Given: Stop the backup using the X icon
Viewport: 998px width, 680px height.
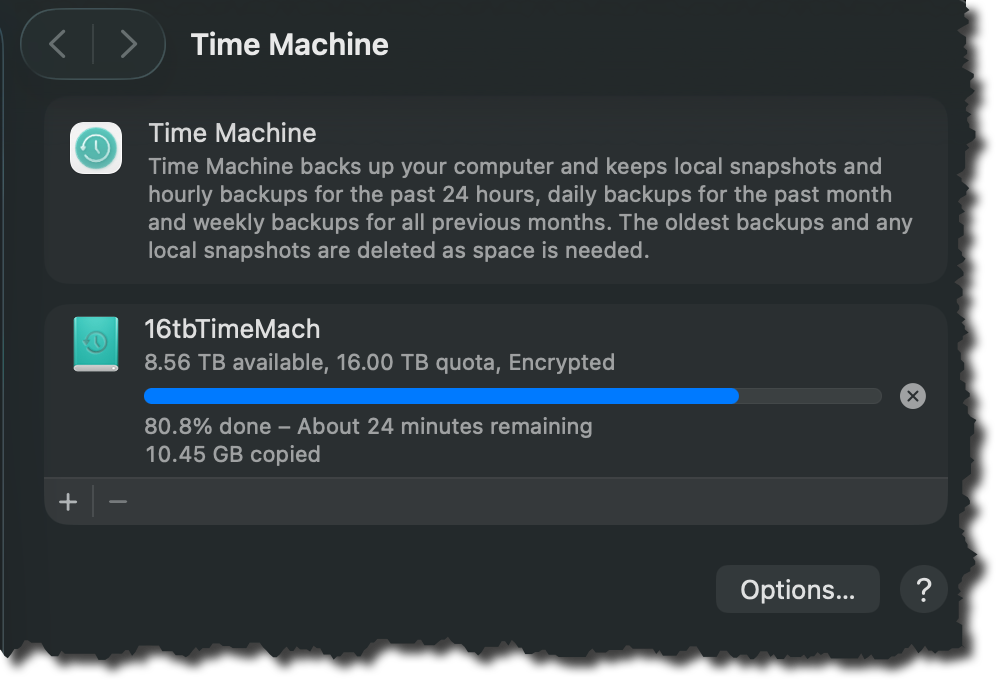Looking at the screenshot, I should click(x=912, y=396).
